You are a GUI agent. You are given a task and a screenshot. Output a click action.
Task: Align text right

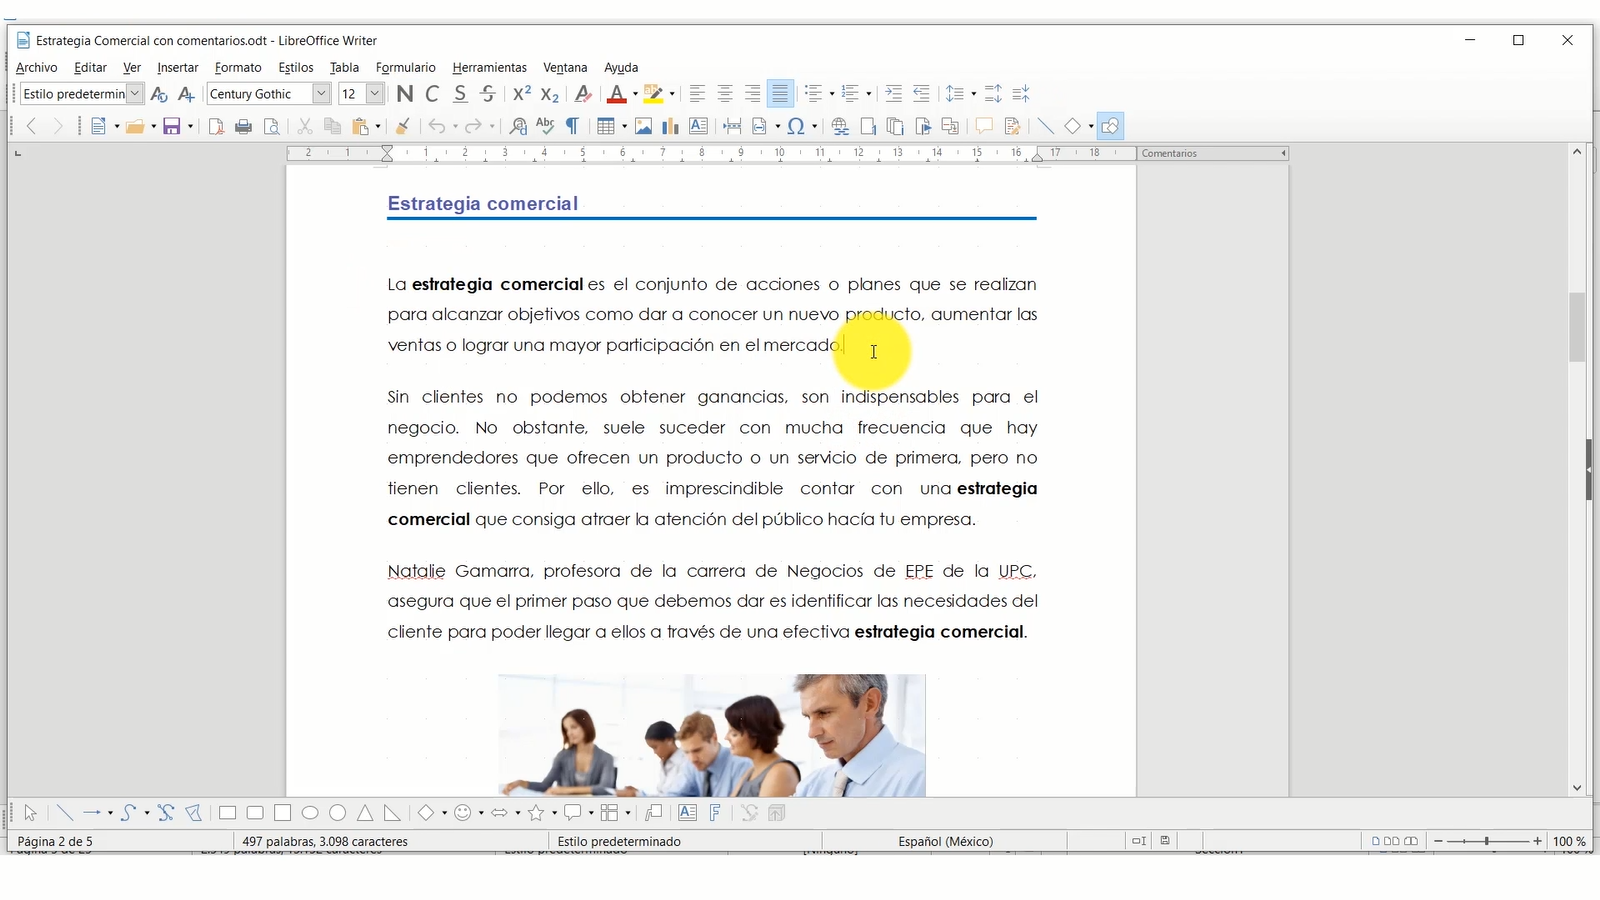tap(752, 94)
